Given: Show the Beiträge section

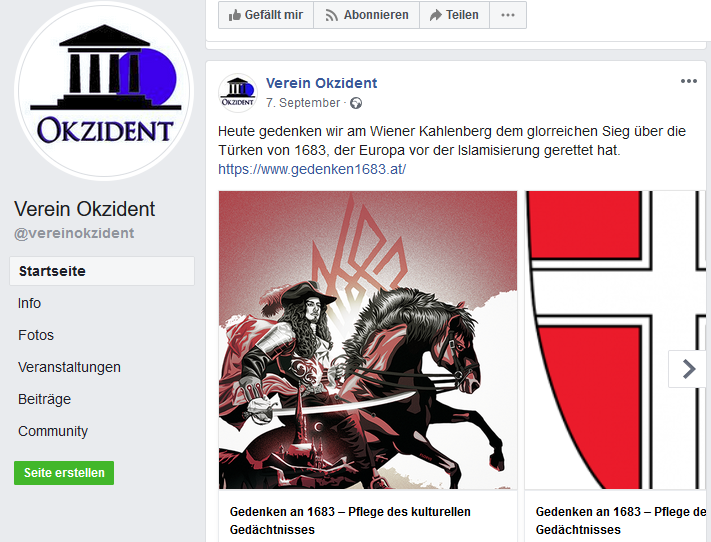Looking at the screenshot, I should tap(44, 399).
